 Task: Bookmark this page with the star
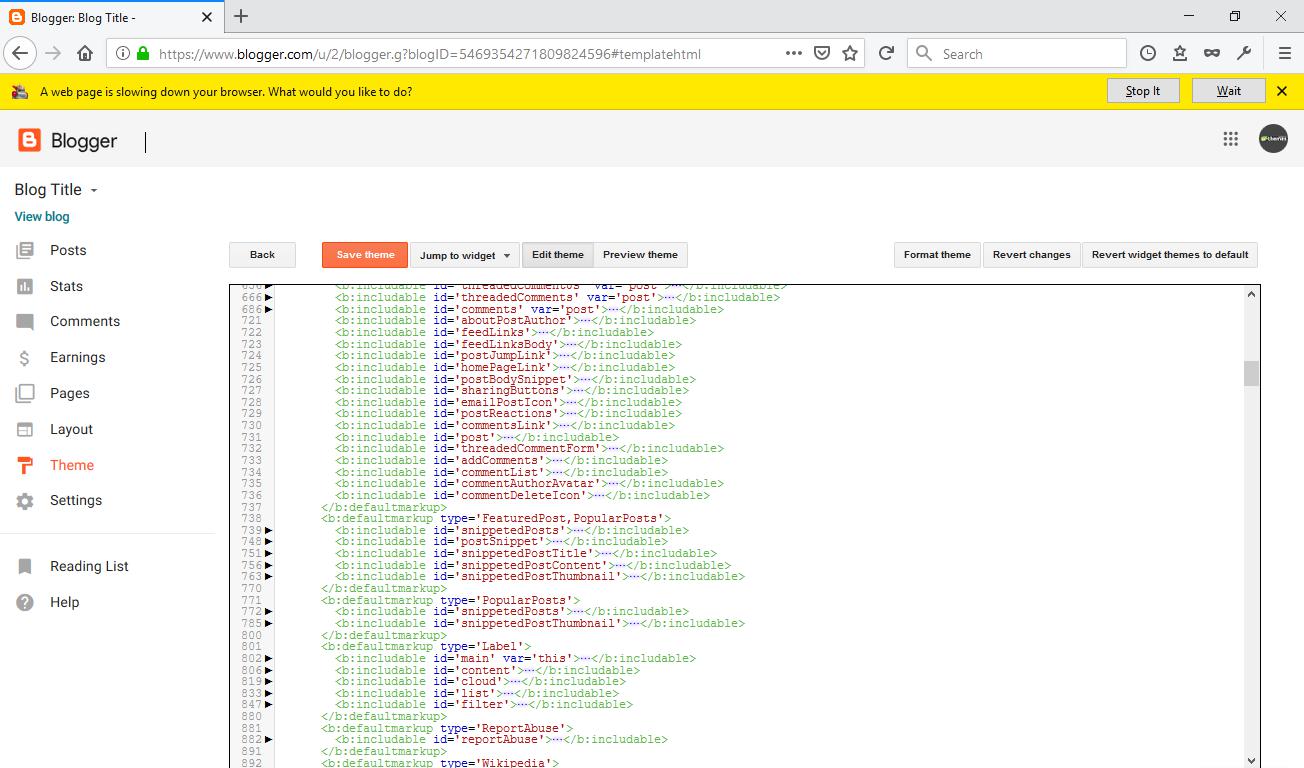click(847, 53)
